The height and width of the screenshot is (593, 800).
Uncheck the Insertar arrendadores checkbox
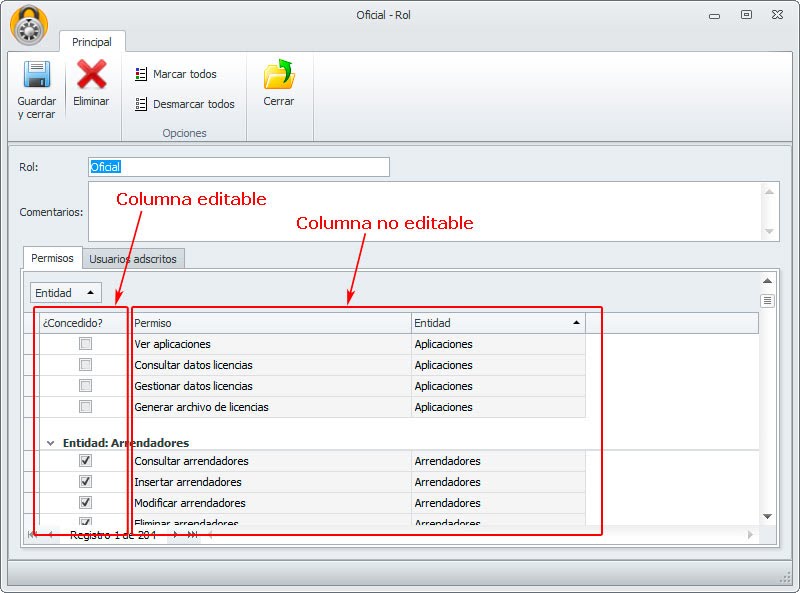click(x=86, y=482)
